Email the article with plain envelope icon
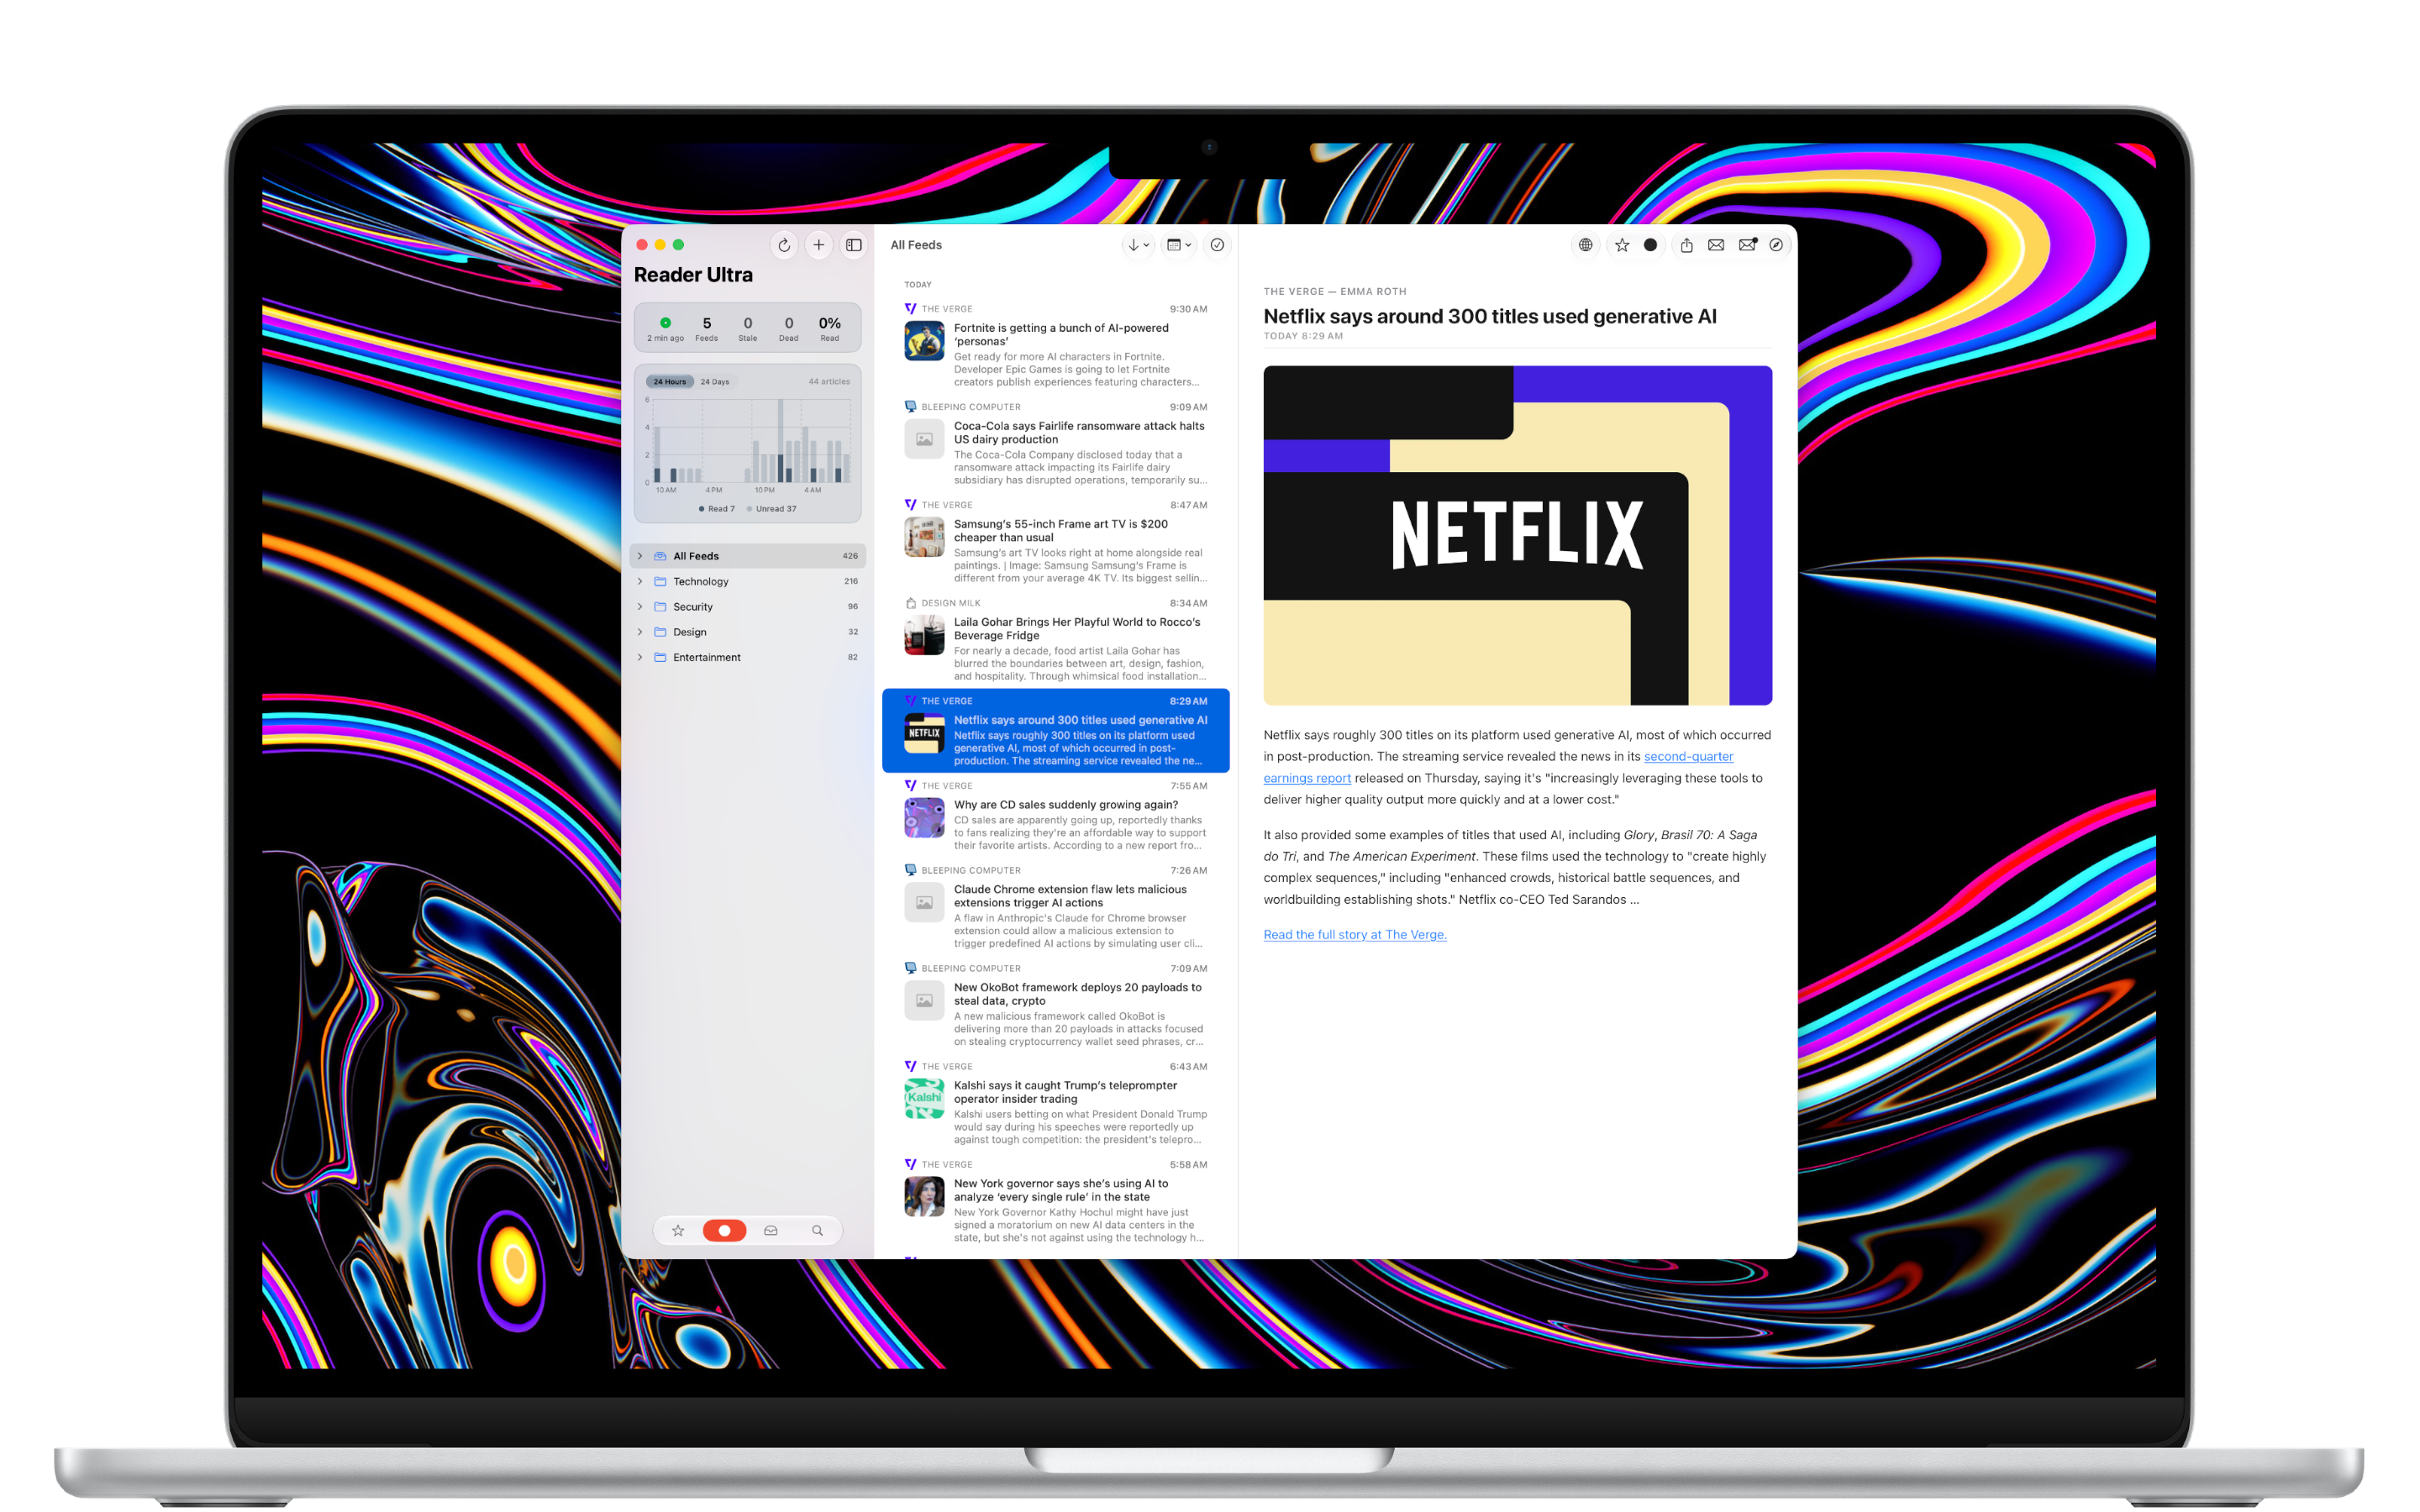Screen dimensions: 2420x1512 [1716, 245]
